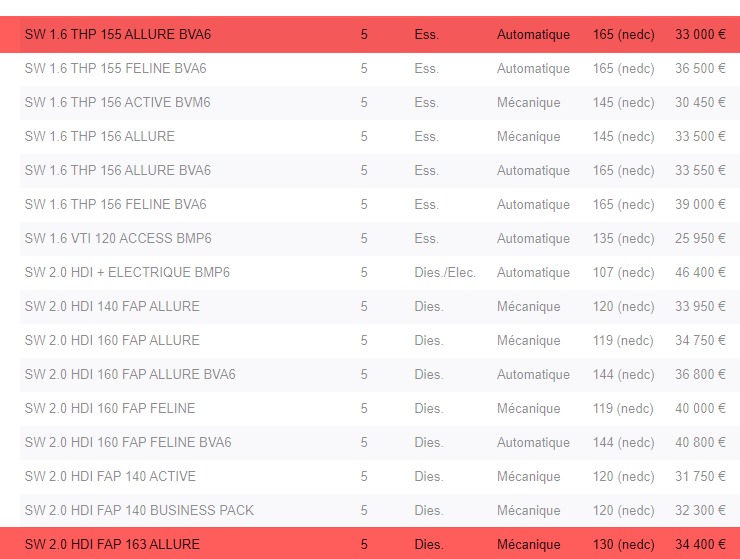The height and width of the screenshot is (559, 740).
Task: Select the SW 1.6 THP 155 ALLURE BVA6 row
Action: (x=118, y=35)
